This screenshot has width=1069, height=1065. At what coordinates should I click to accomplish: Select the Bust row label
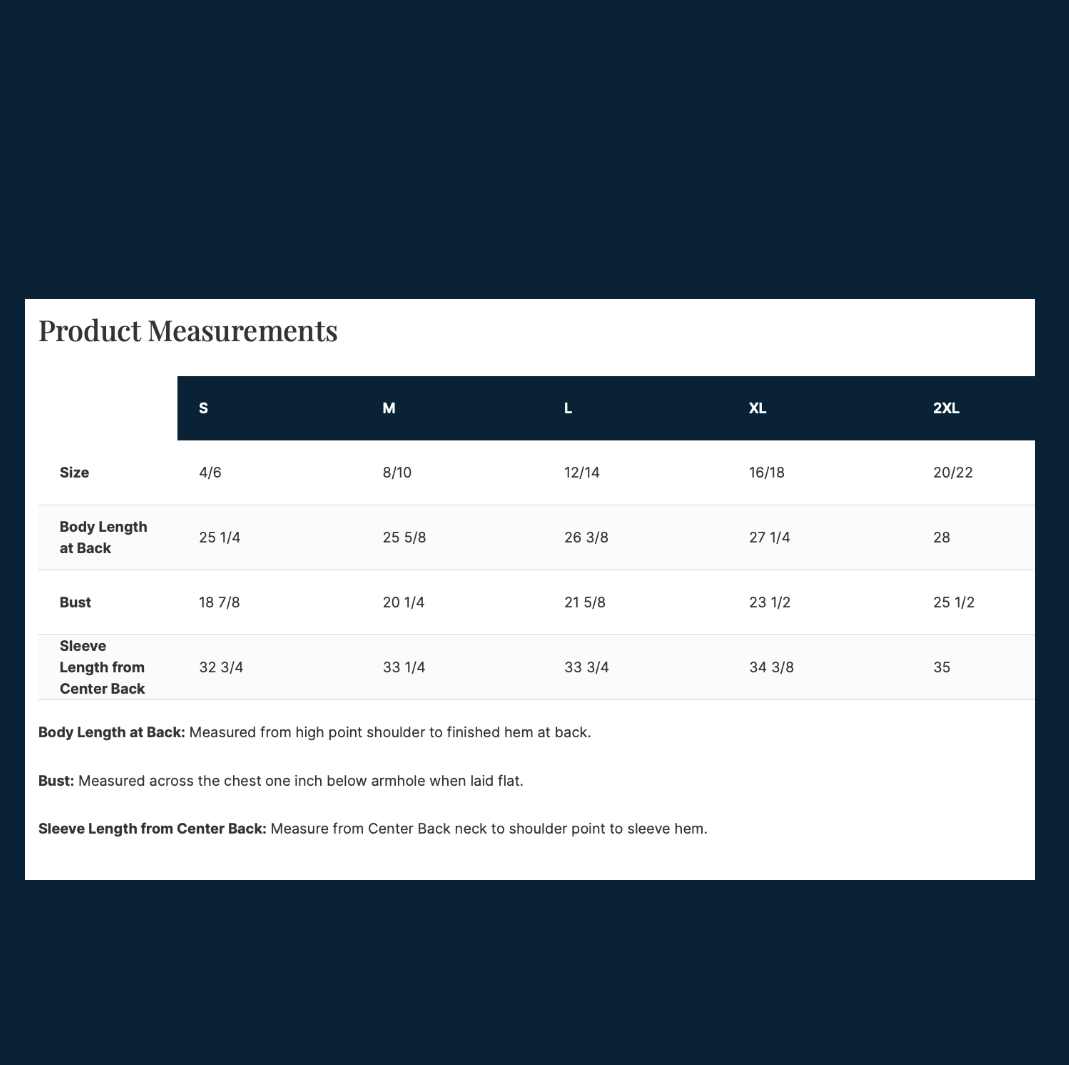tap(75, 602)
